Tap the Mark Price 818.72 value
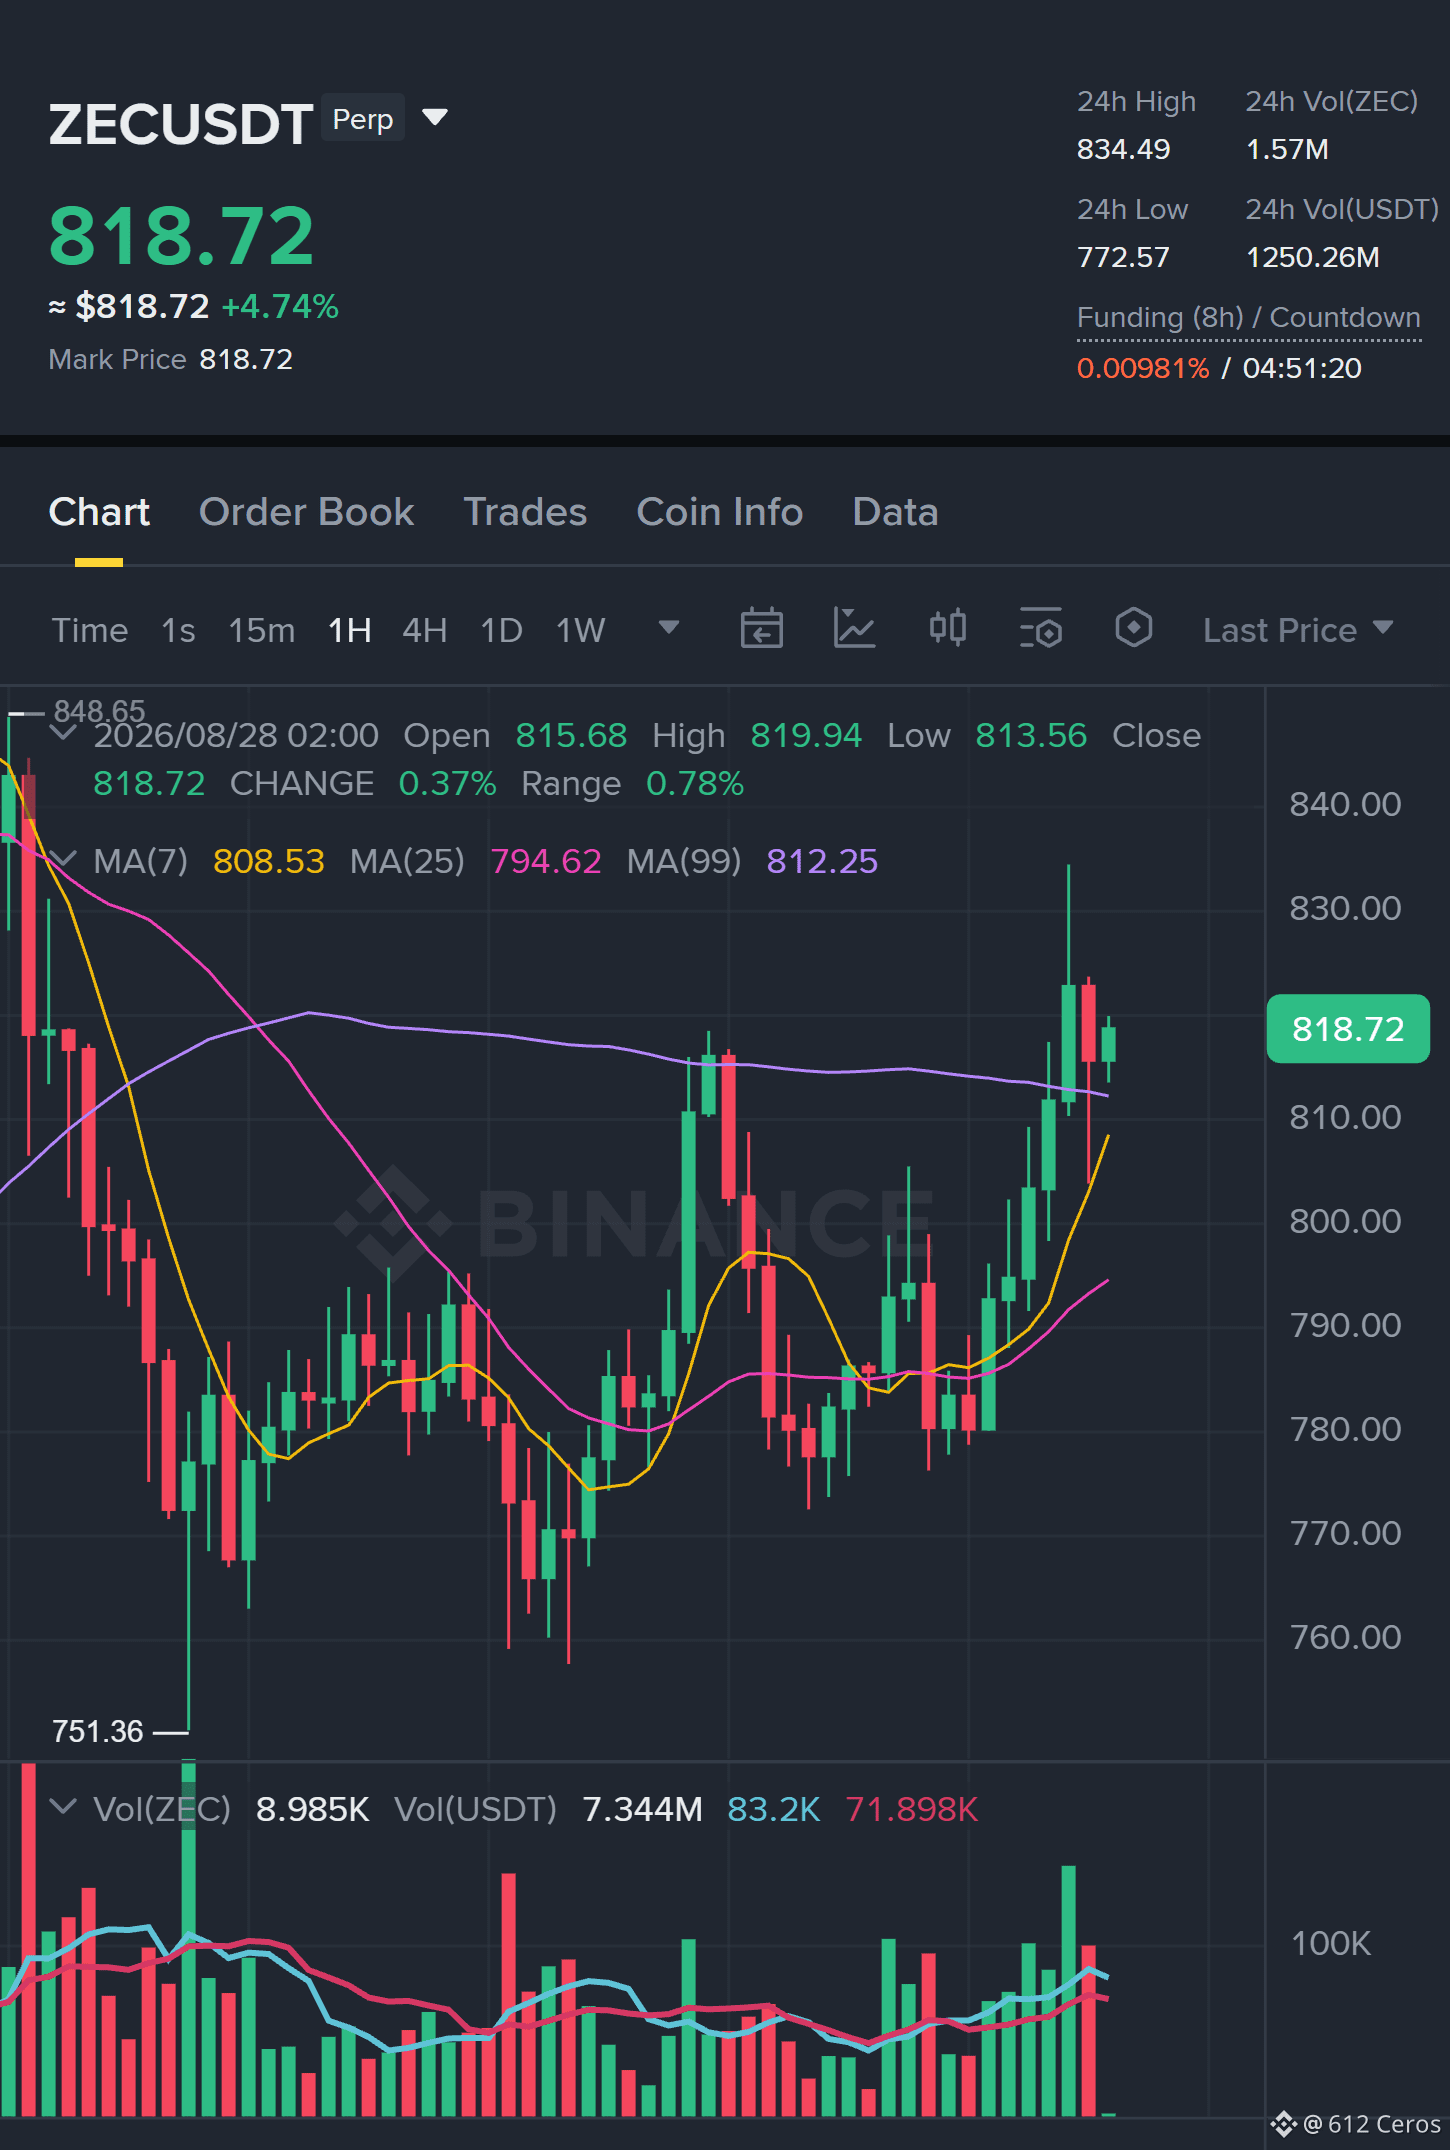Viewport: 1450px width, 2150px height. point(246,360)
